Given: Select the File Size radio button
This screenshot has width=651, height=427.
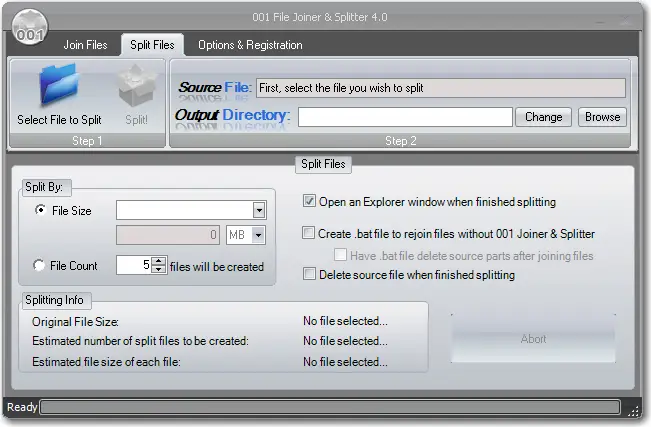Looking at the screenshot, I should (40, 210).
